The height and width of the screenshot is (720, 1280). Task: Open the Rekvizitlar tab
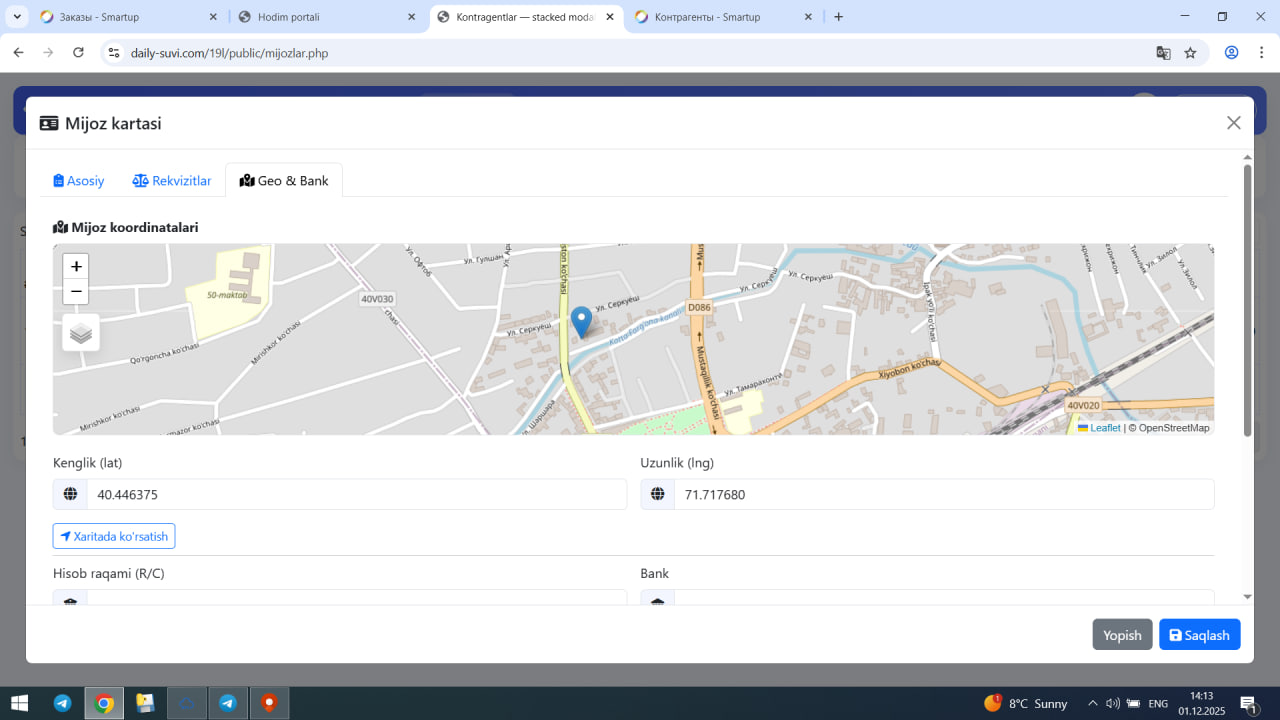click(x=172, y=181)
